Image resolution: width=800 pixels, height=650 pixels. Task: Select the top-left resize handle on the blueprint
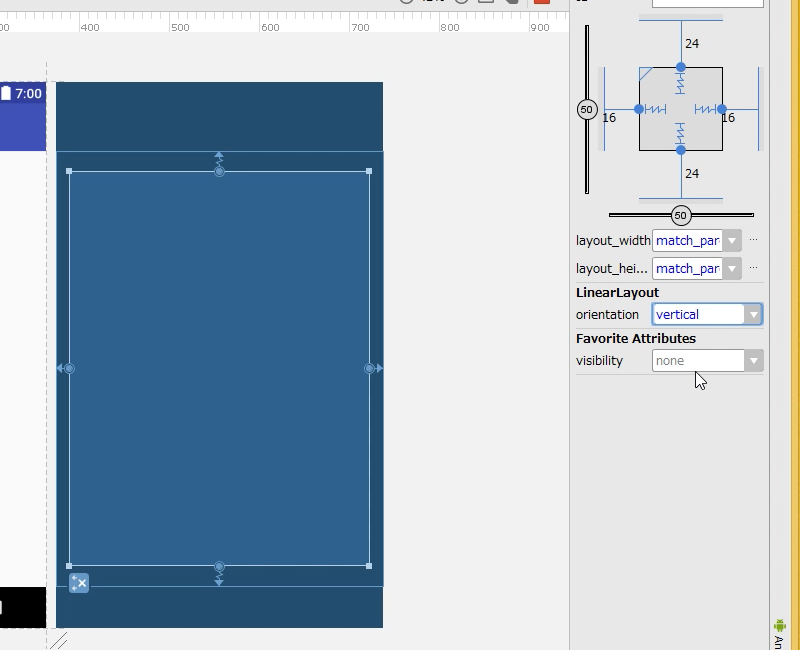(x=69, y=171)
